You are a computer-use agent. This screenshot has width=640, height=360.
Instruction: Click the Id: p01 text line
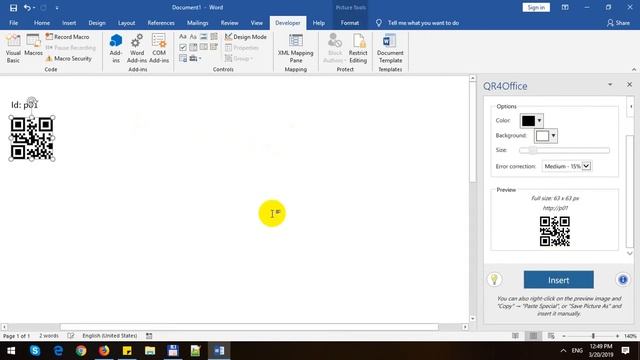(x=24, y=105)
